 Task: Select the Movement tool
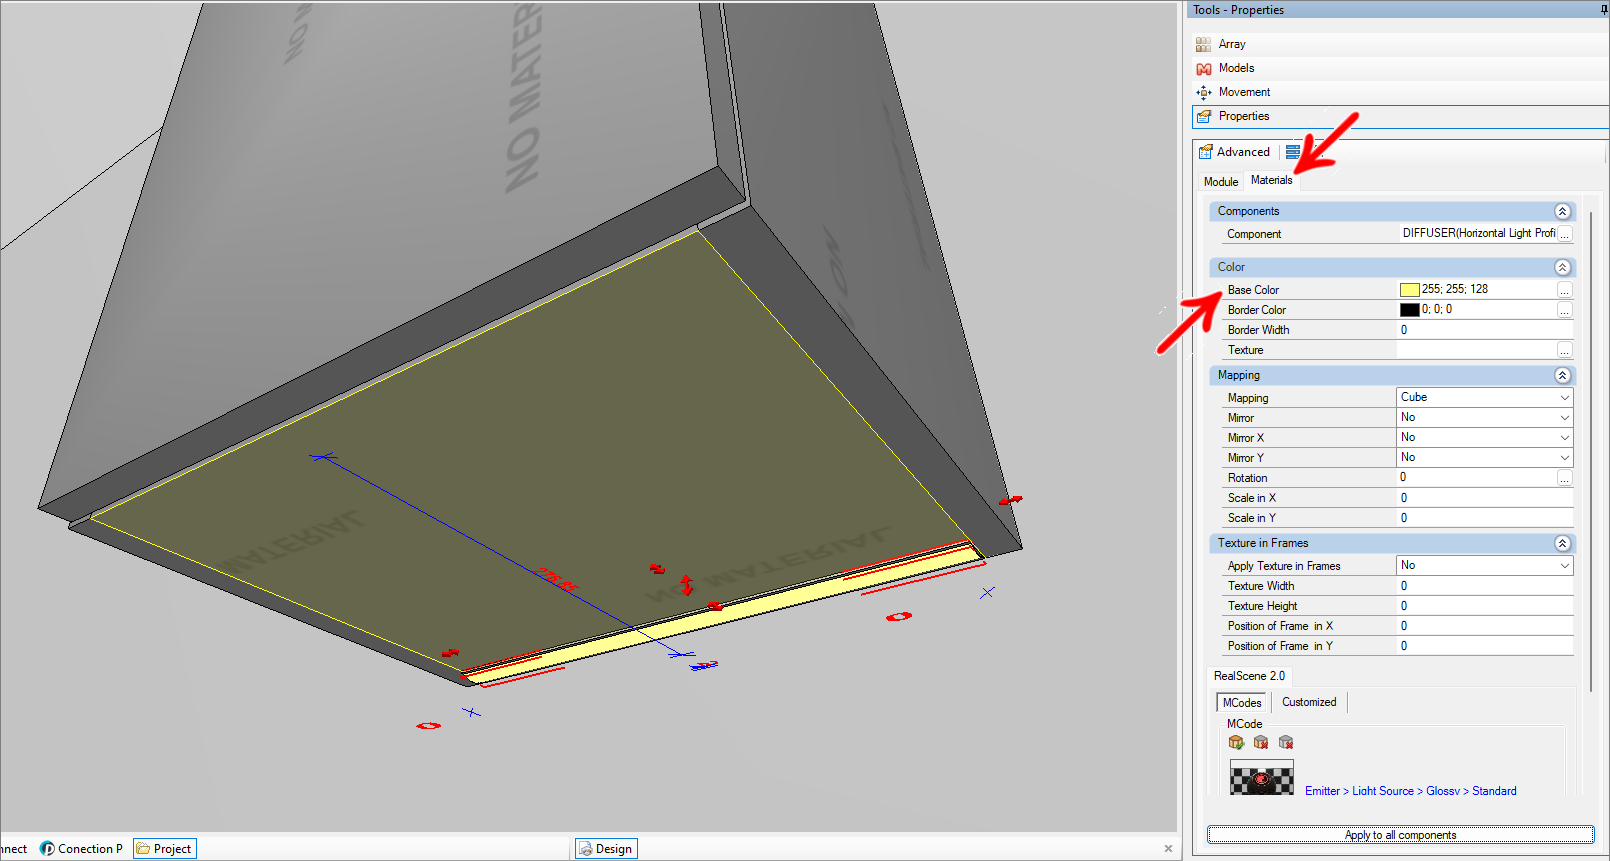(1243, 92)
